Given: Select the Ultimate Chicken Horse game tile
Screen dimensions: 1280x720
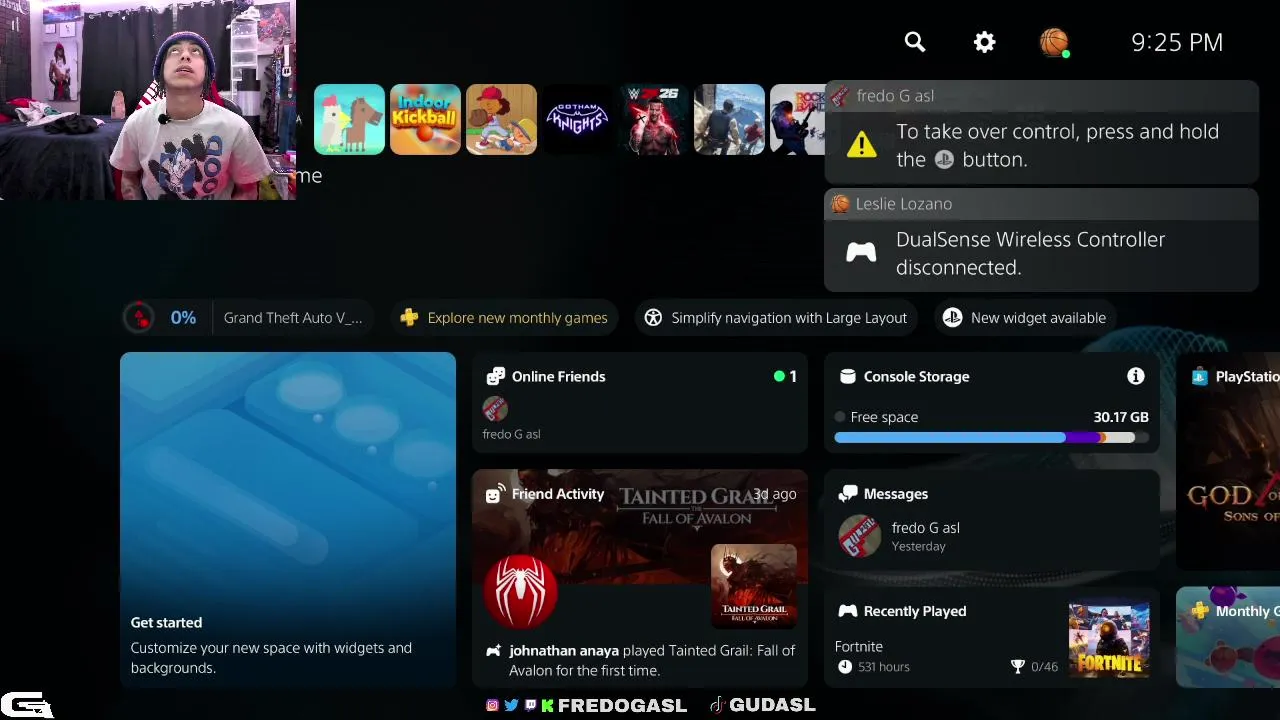Looking at the screenshot, I should click(349, 120).
